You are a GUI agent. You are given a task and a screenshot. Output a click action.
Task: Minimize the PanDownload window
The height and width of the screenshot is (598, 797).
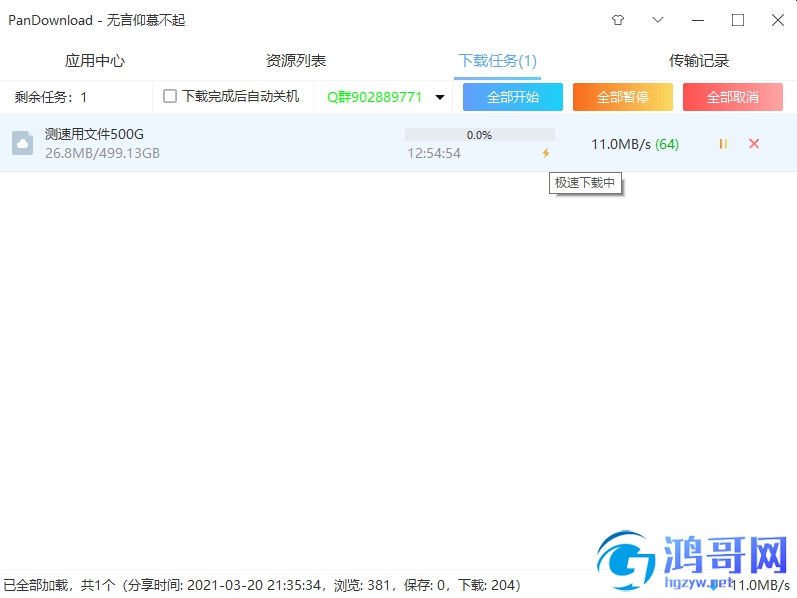698,20
